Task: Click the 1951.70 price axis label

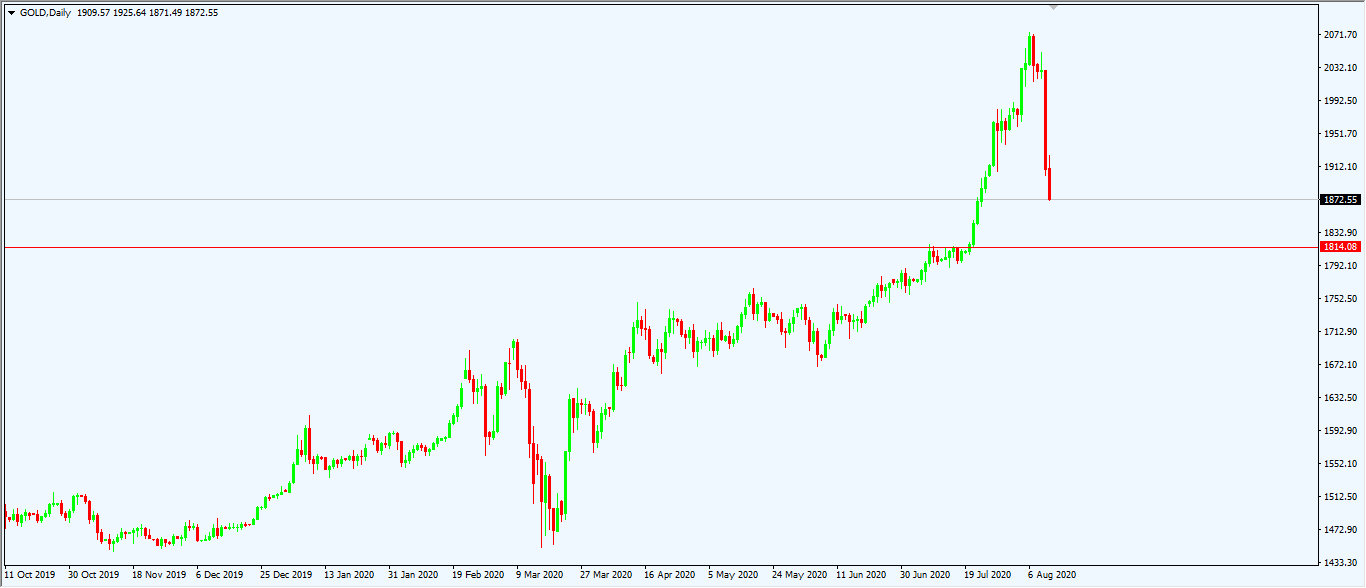Action: [1340, 134]
